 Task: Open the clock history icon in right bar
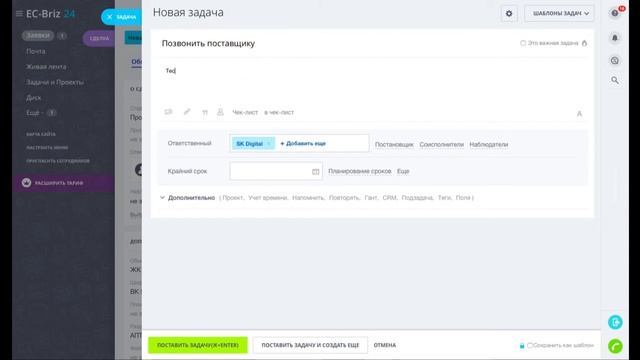click(x=615, y=60)
